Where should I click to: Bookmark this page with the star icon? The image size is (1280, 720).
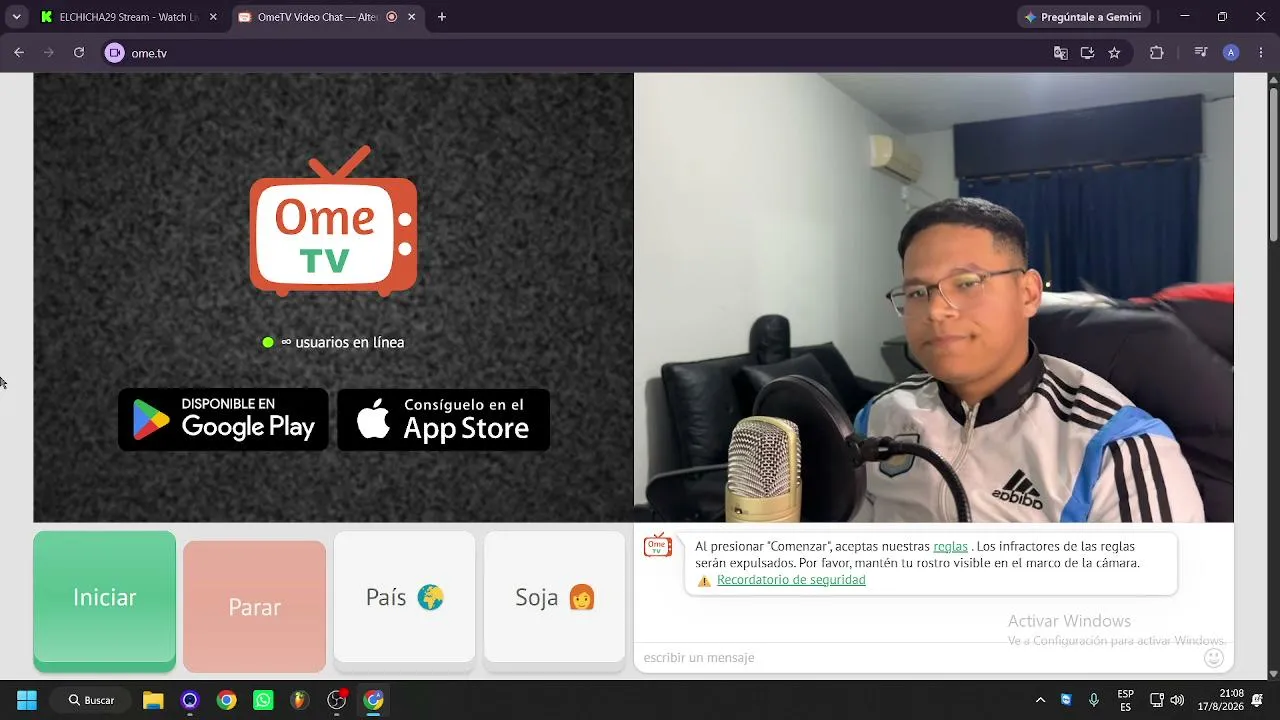1114,53
